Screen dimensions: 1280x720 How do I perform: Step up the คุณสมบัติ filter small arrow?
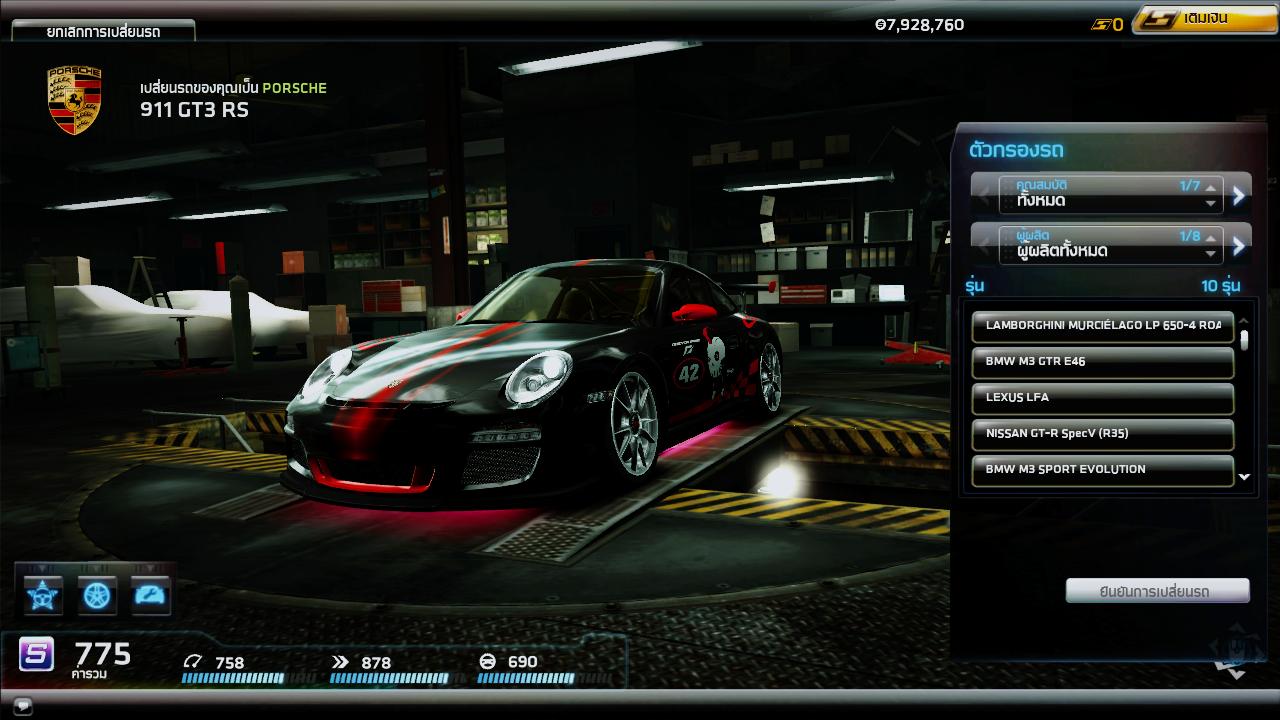(x=1211, y=187)
